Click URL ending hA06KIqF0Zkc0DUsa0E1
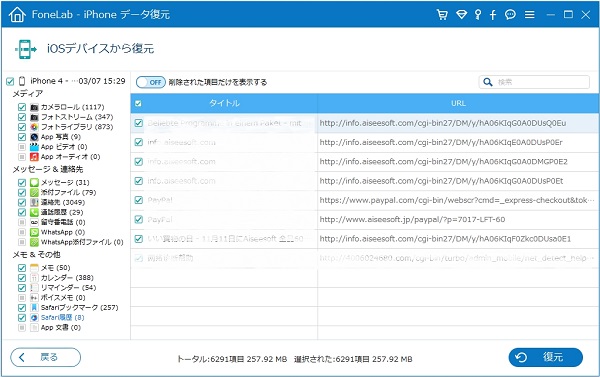The image size is (600, 377). (x=445, y=239)
